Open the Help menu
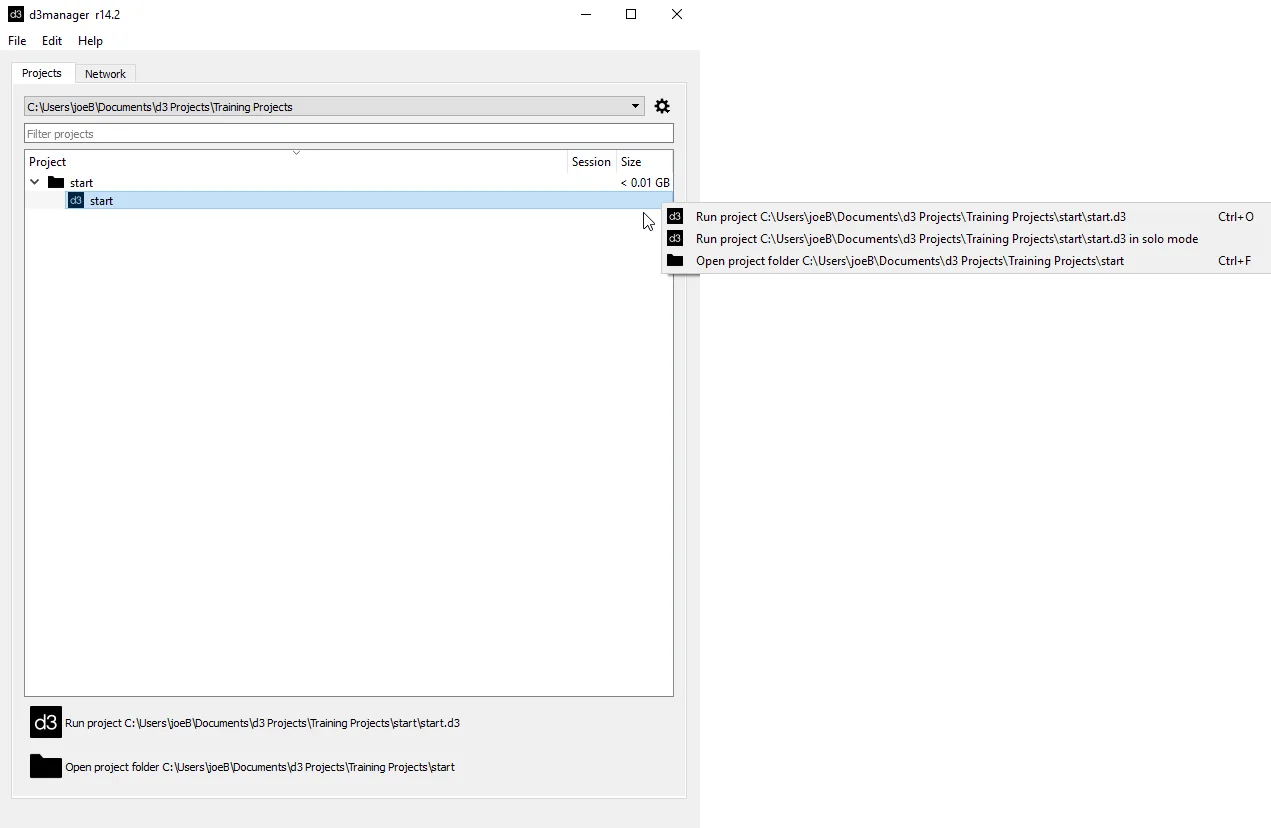Image resolution: width=1271 pixels, height=828 pixels. click(x=90, y=41)
